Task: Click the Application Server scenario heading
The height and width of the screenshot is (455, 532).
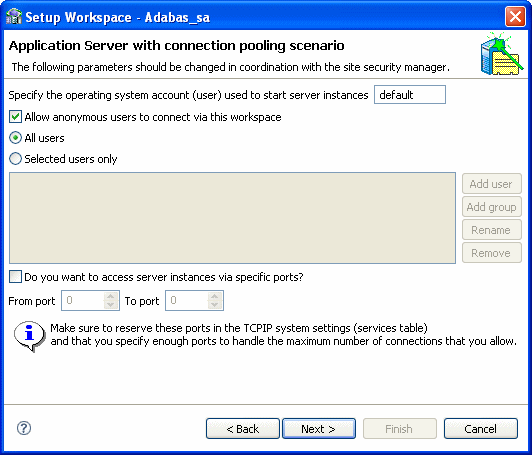Action: [x=176, y=45]
